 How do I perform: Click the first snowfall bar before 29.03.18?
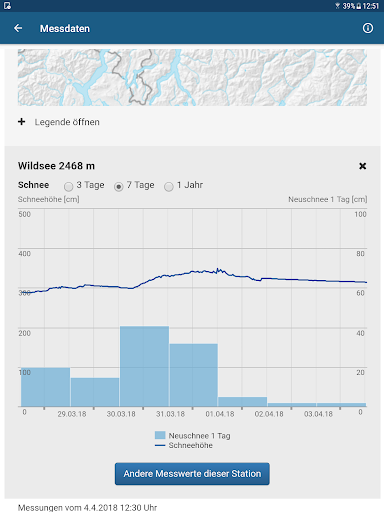(46, 387)
